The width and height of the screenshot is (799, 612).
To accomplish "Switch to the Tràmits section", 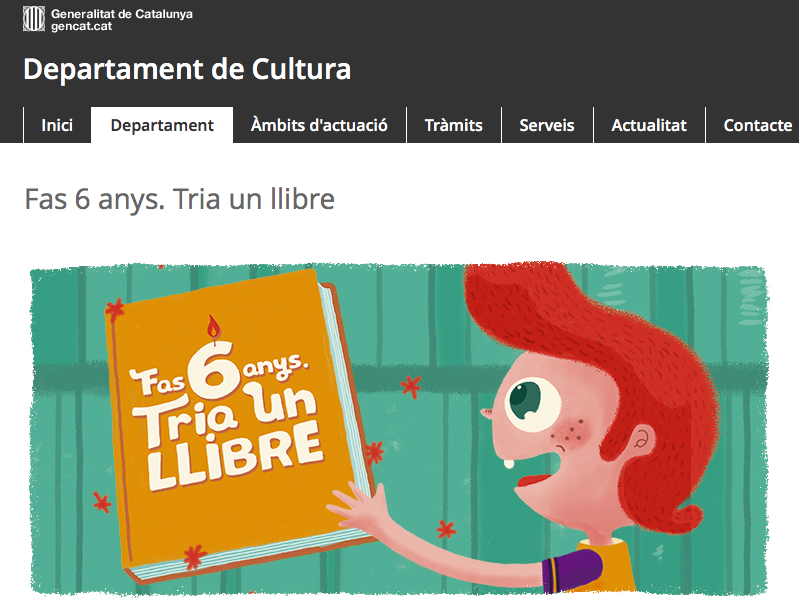I will 454,125.
